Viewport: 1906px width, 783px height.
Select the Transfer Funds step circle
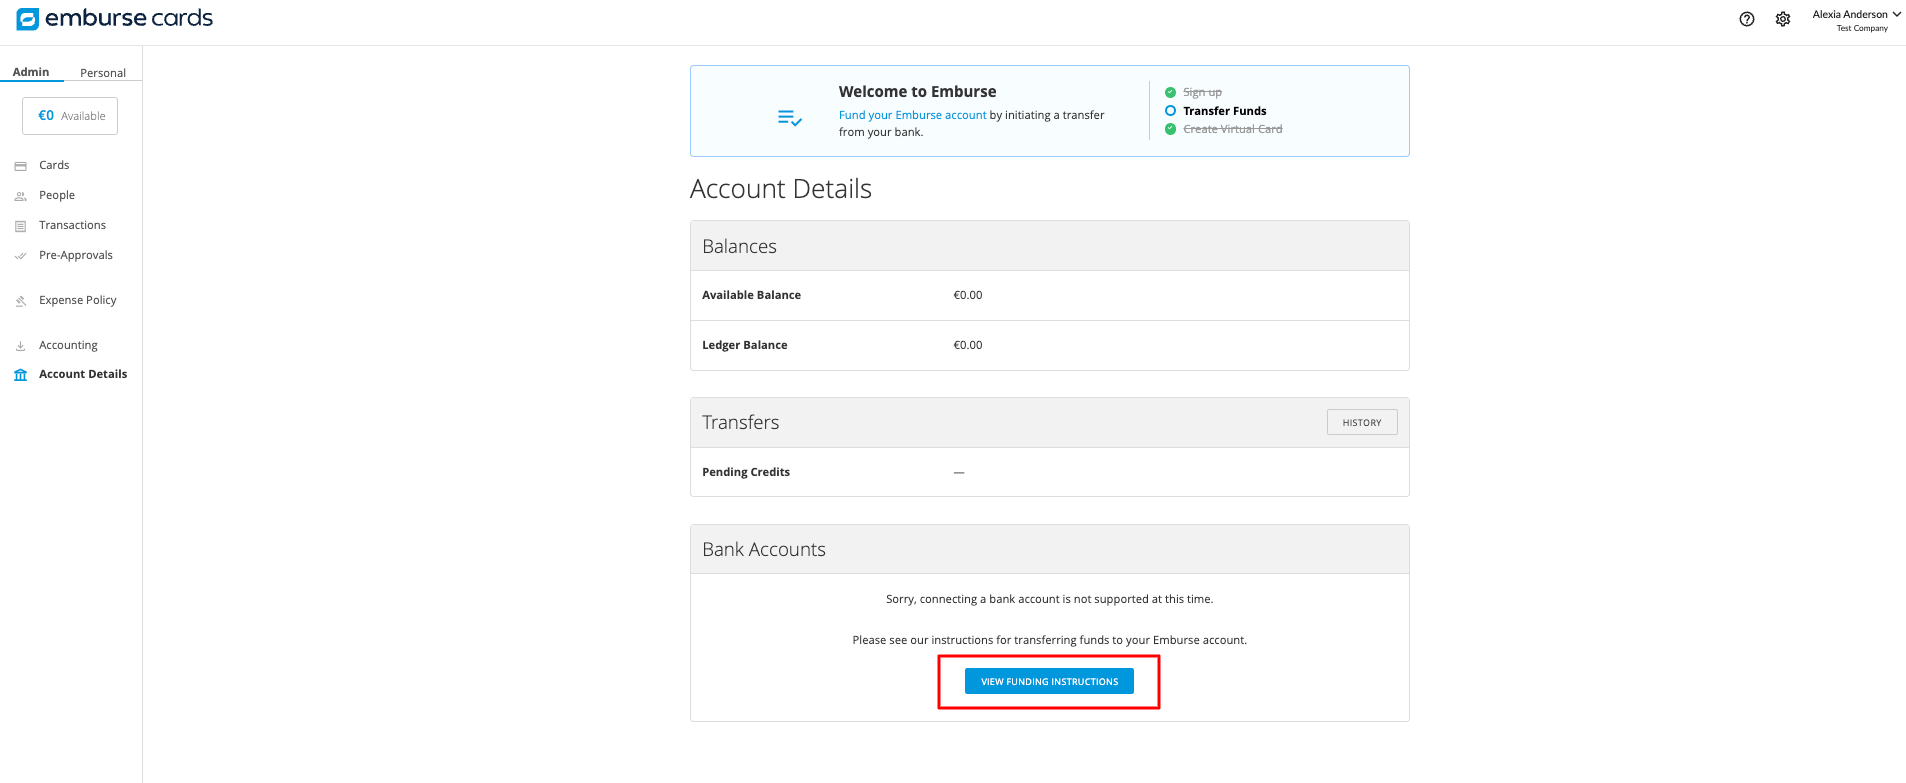point(1170,111)
